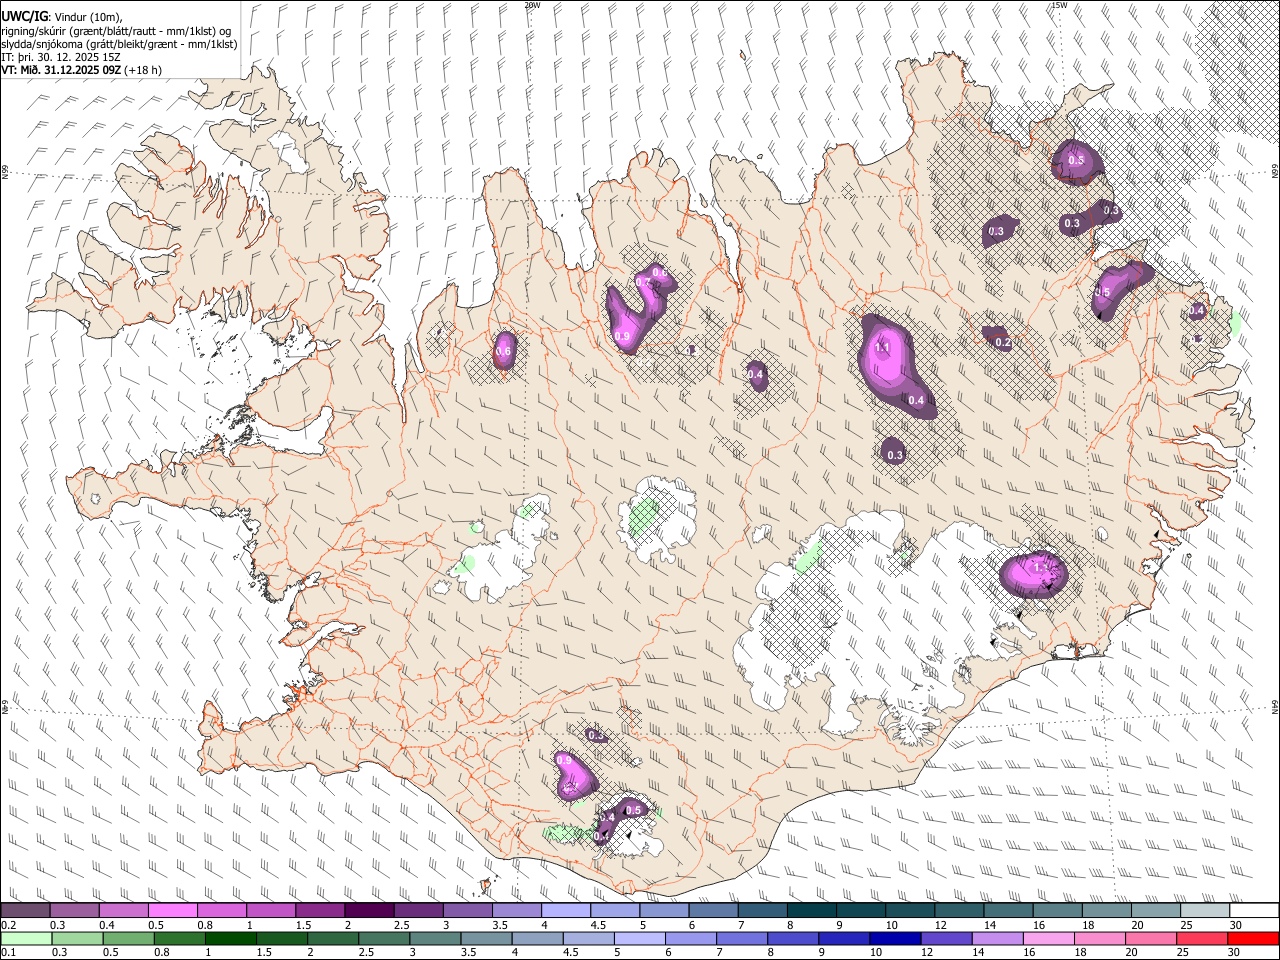Click the '64N' latitude label on the right edge
Image resolution: width=1280 pixels, height=960 pixels.
pyautogui.click(x=1275, y=707)
